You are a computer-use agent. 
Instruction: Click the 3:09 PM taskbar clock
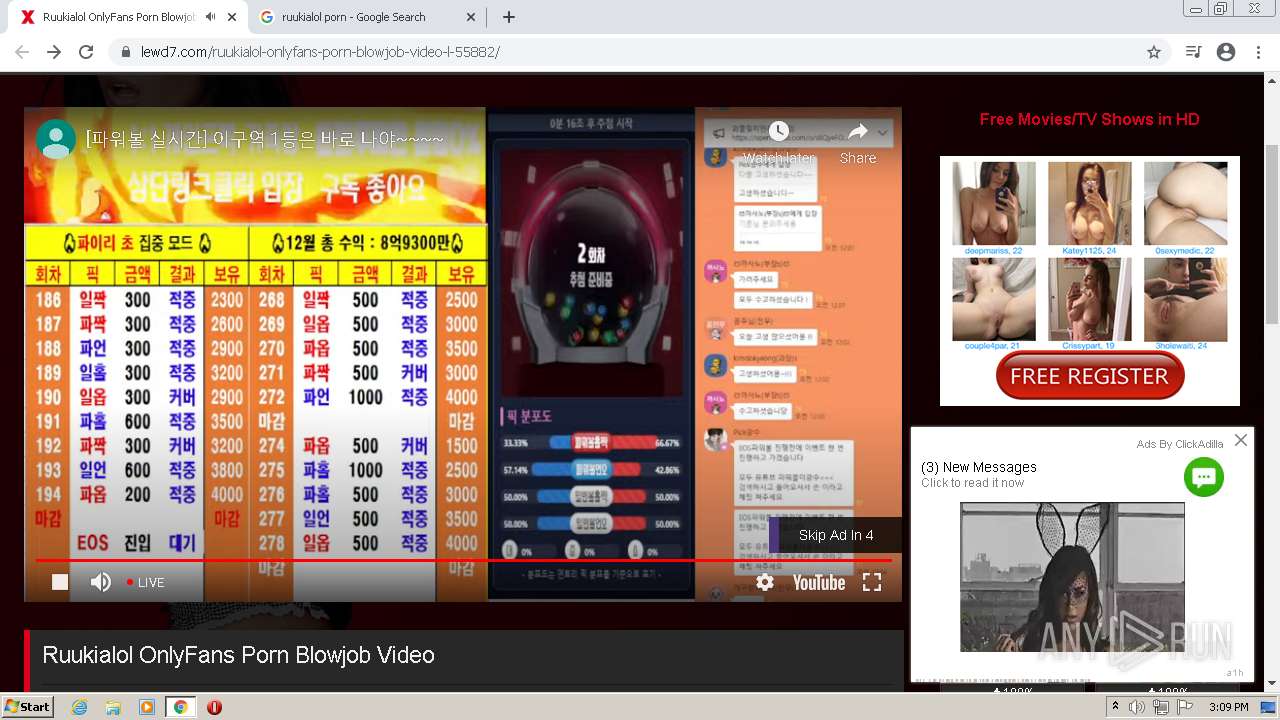pyautogui.click(x=1228, y=707)
